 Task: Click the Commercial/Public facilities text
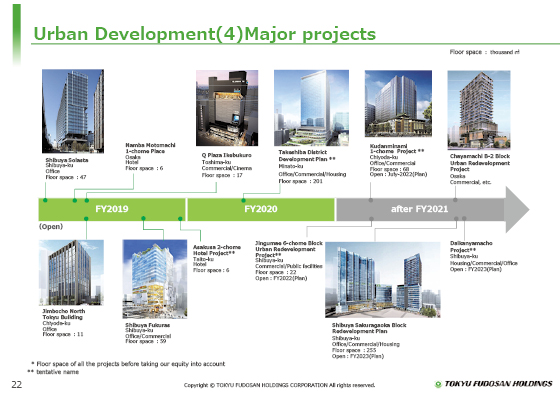coord(289,266)
